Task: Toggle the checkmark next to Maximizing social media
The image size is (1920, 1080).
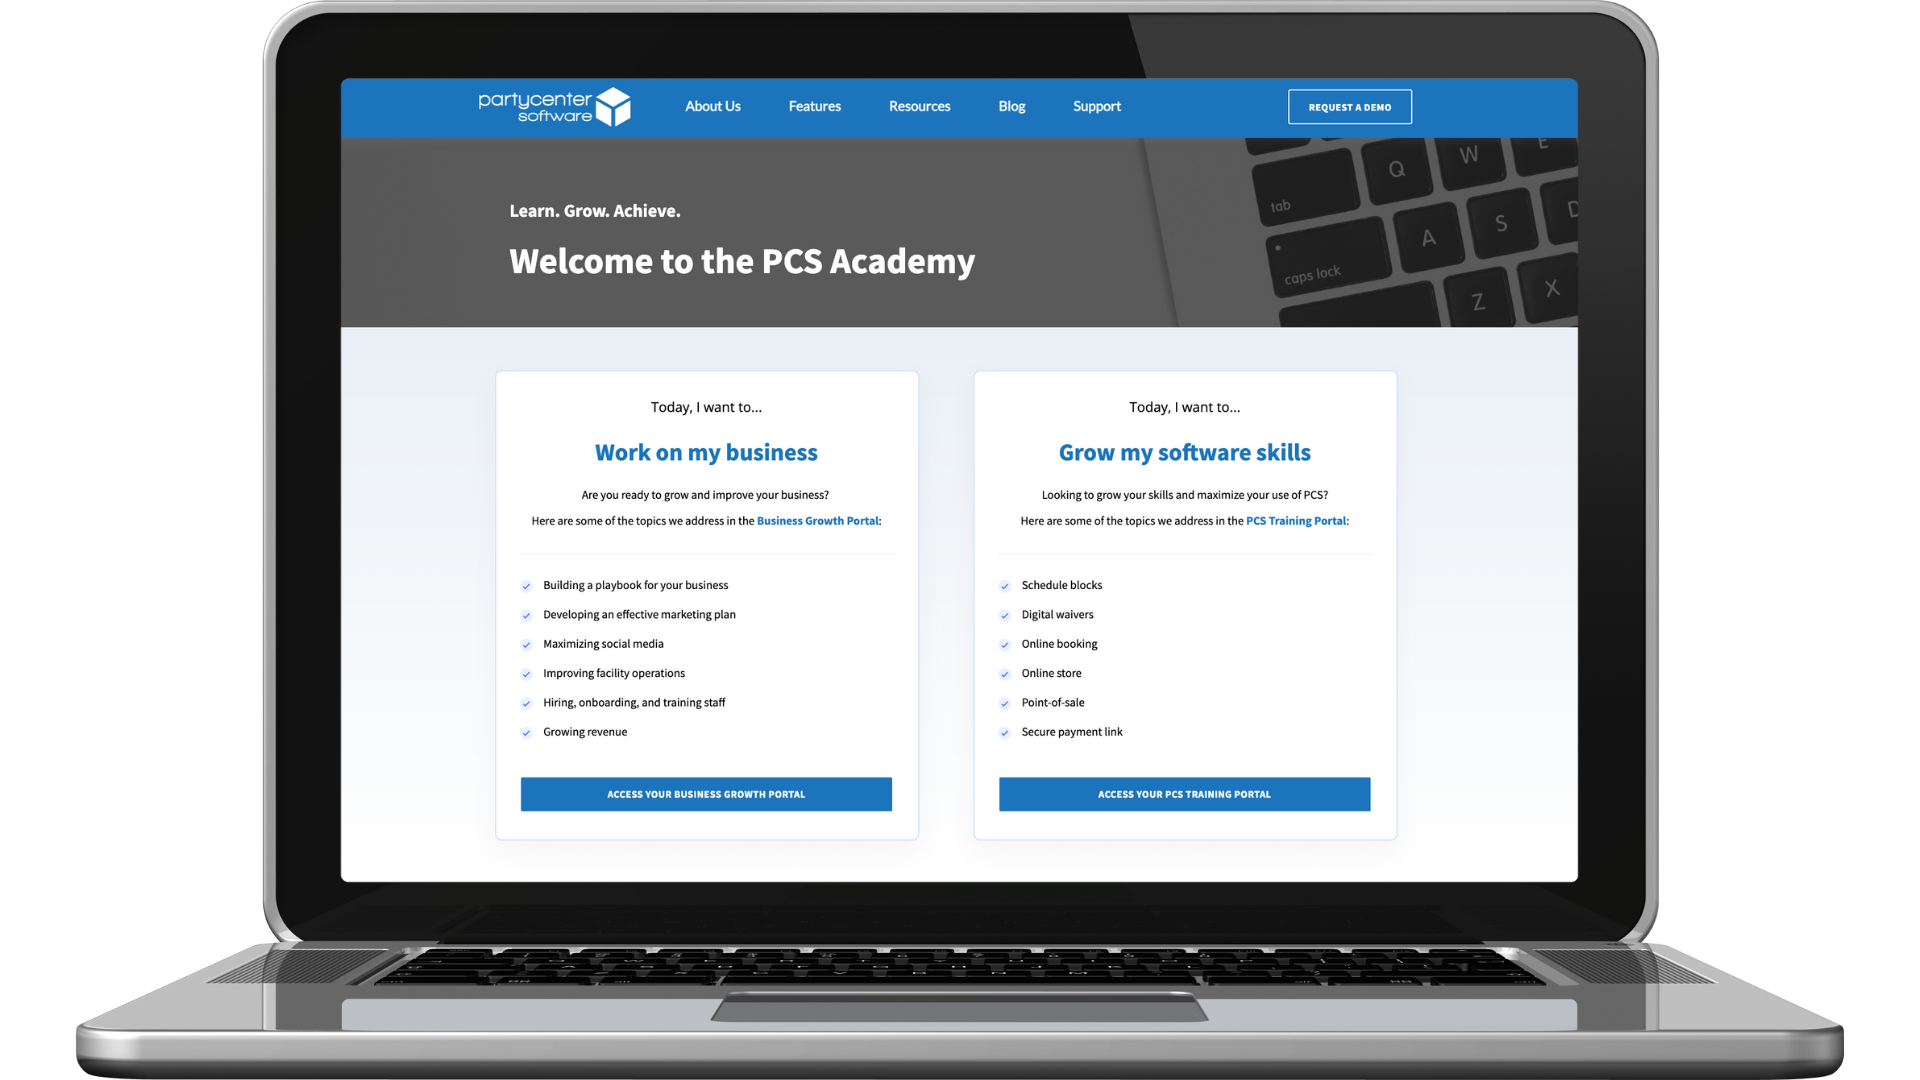Action: 527,644
